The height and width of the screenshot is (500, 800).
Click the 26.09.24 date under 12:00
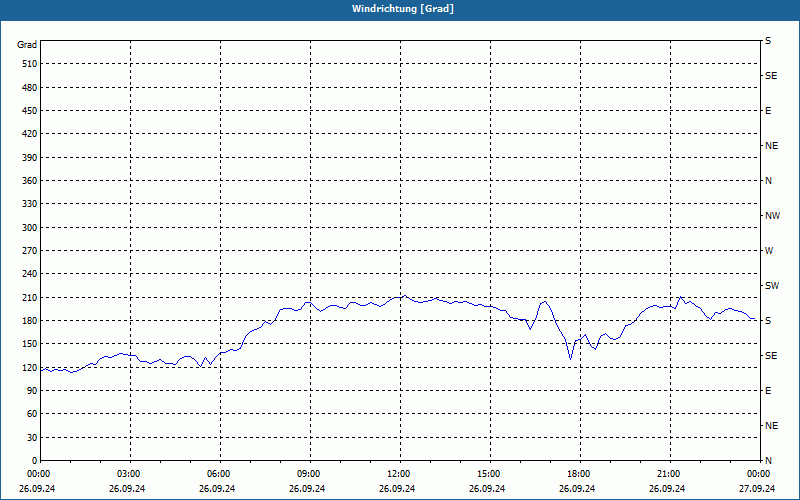point(397,488)
